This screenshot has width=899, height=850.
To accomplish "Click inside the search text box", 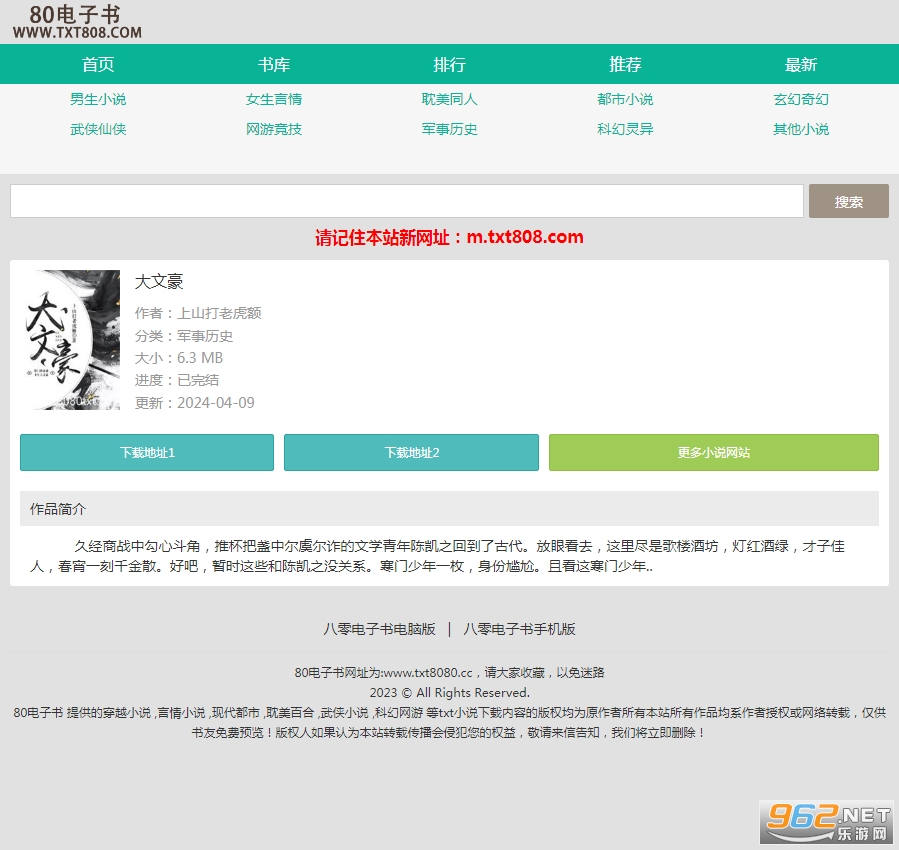I will pyautogui.click(x=406, y=201).
